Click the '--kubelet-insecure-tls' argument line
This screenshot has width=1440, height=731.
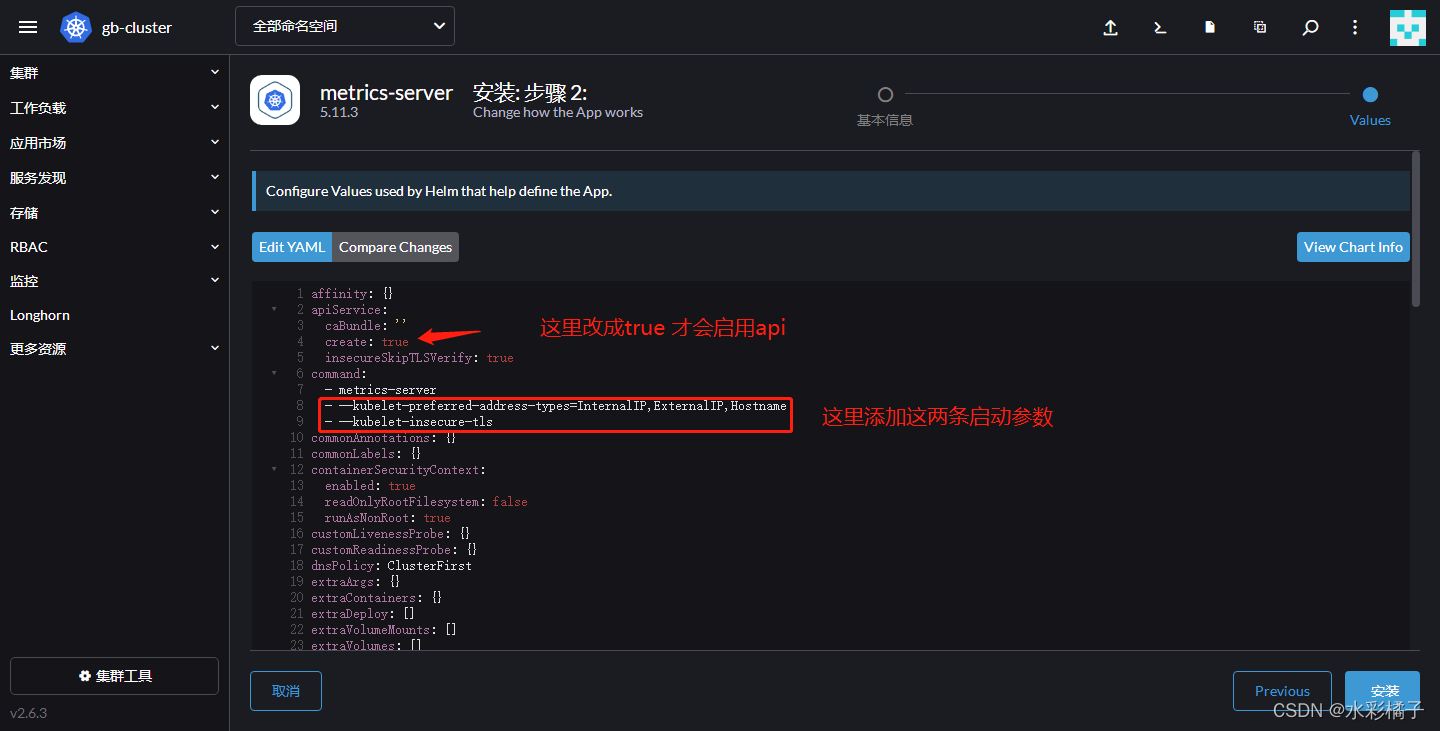pos(409,422)
